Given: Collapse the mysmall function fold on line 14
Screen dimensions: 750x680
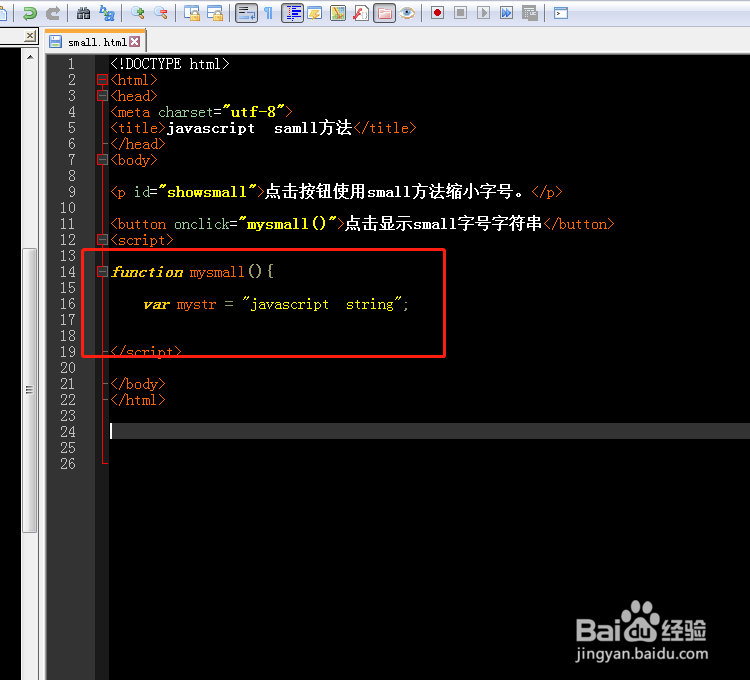Looking at the screenshot, I should (102, 272).
